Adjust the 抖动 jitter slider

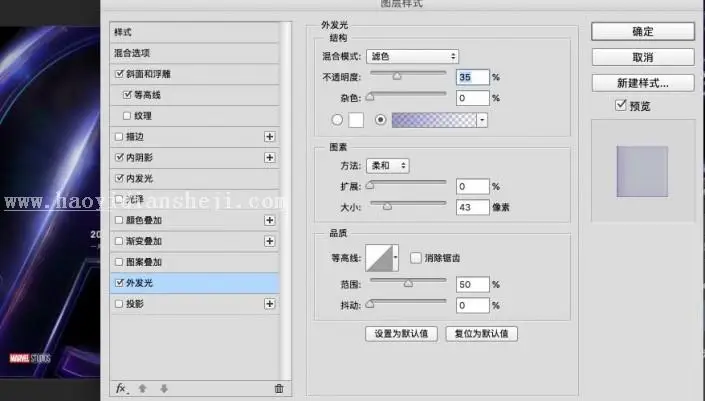370,304
